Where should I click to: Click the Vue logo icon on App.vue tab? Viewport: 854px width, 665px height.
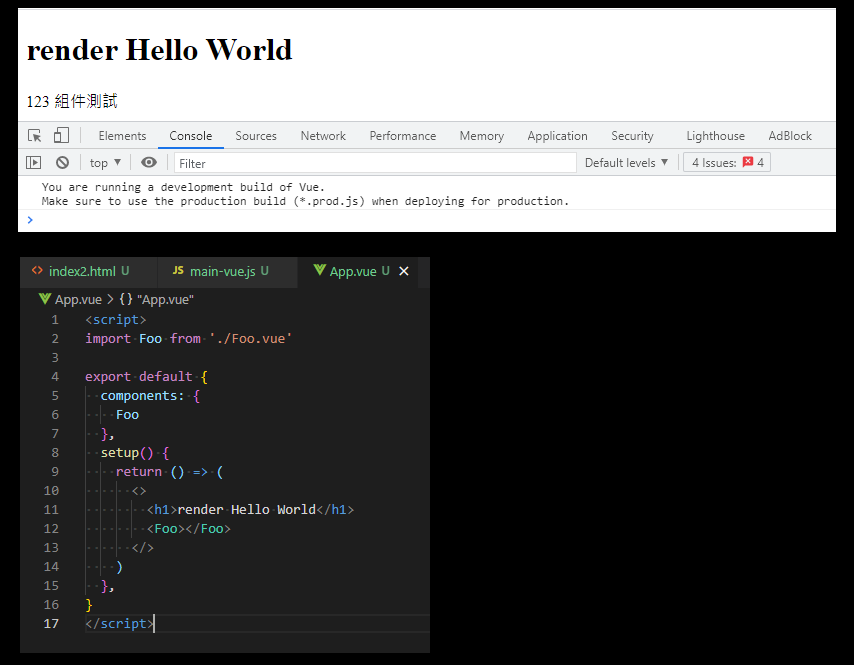[x=320, y=270]
